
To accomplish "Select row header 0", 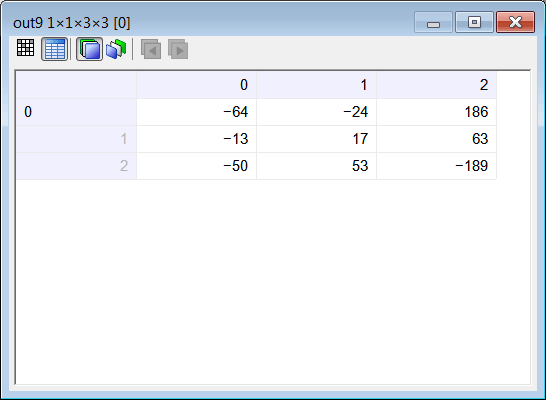I will point(76,112).
